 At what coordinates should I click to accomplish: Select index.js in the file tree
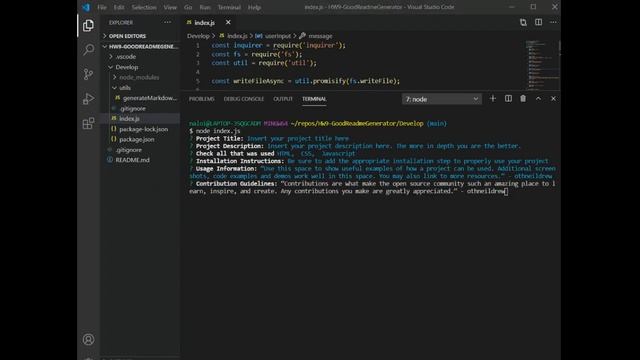pos(140,118)
